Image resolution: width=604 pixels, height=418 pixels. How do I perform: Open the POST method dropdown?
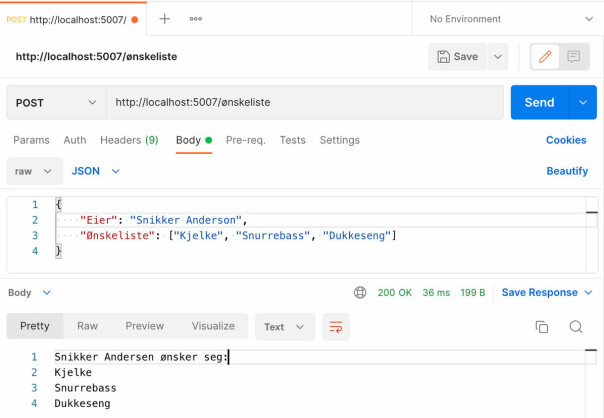[x=56, y=102]
